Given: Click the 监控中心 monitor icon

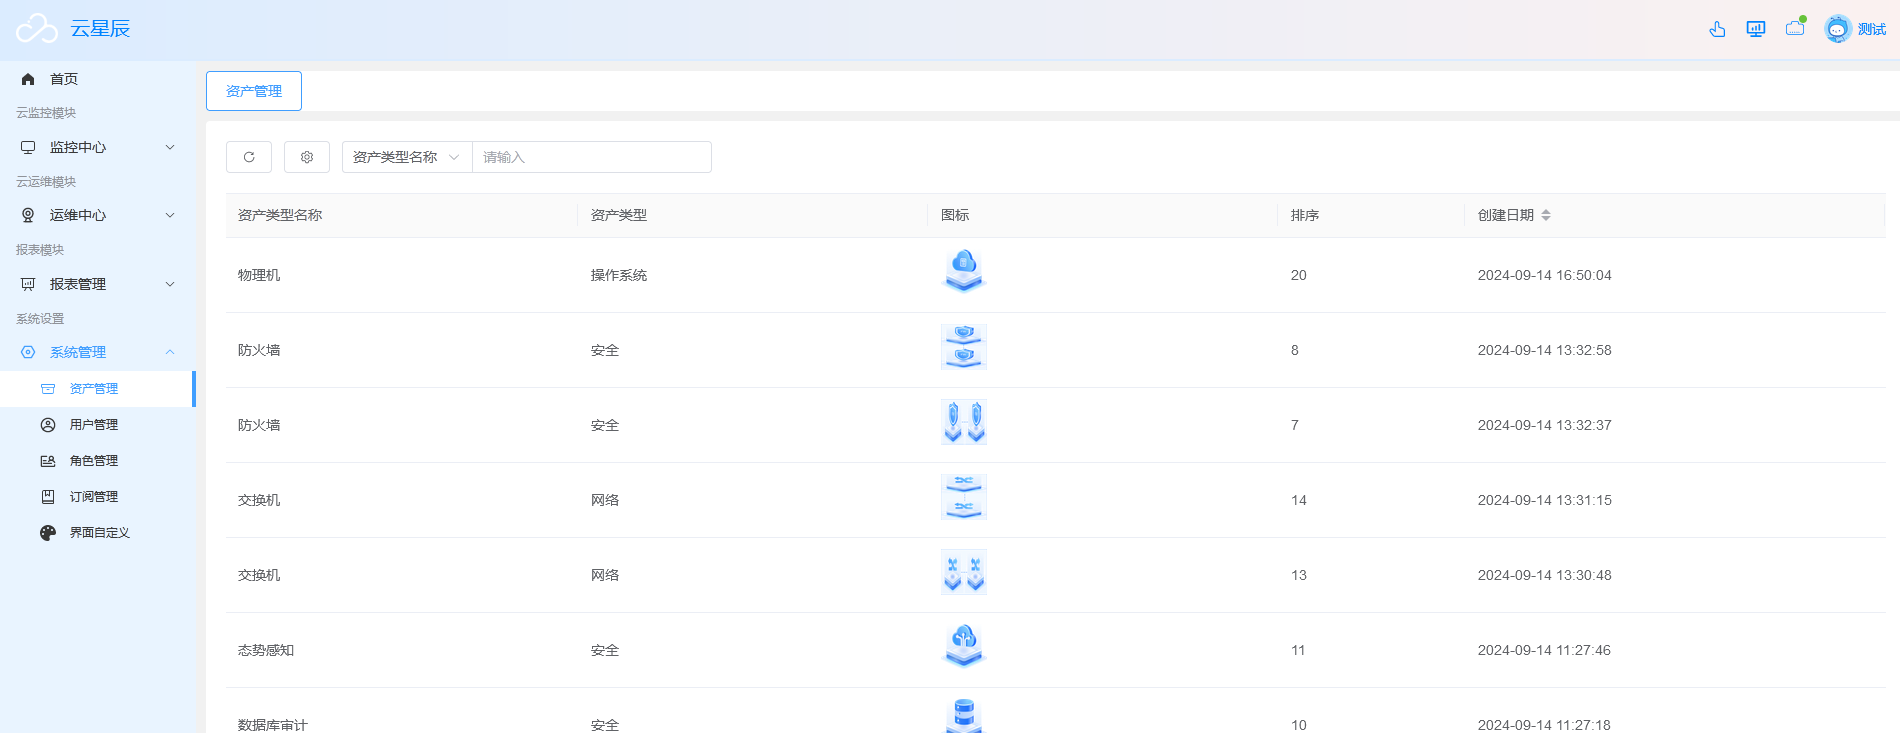Looking at the screenshot, I should 28,147.
